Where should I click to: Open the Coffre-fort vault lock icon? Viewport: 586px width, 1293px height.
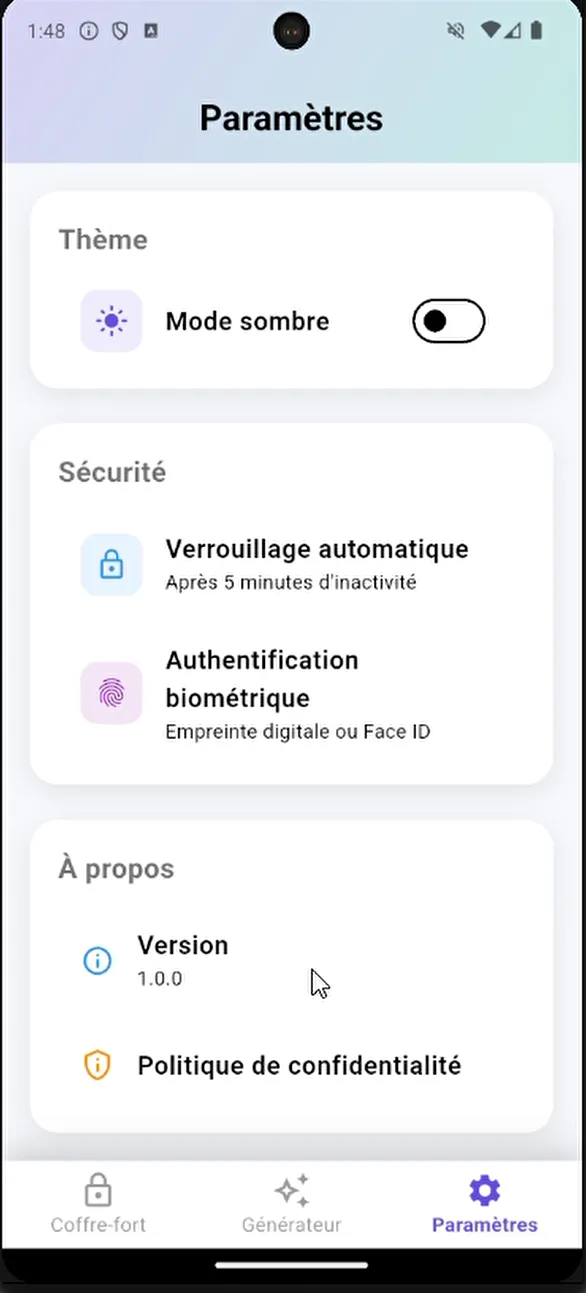pyautogui.click(x=97, y=1190)
